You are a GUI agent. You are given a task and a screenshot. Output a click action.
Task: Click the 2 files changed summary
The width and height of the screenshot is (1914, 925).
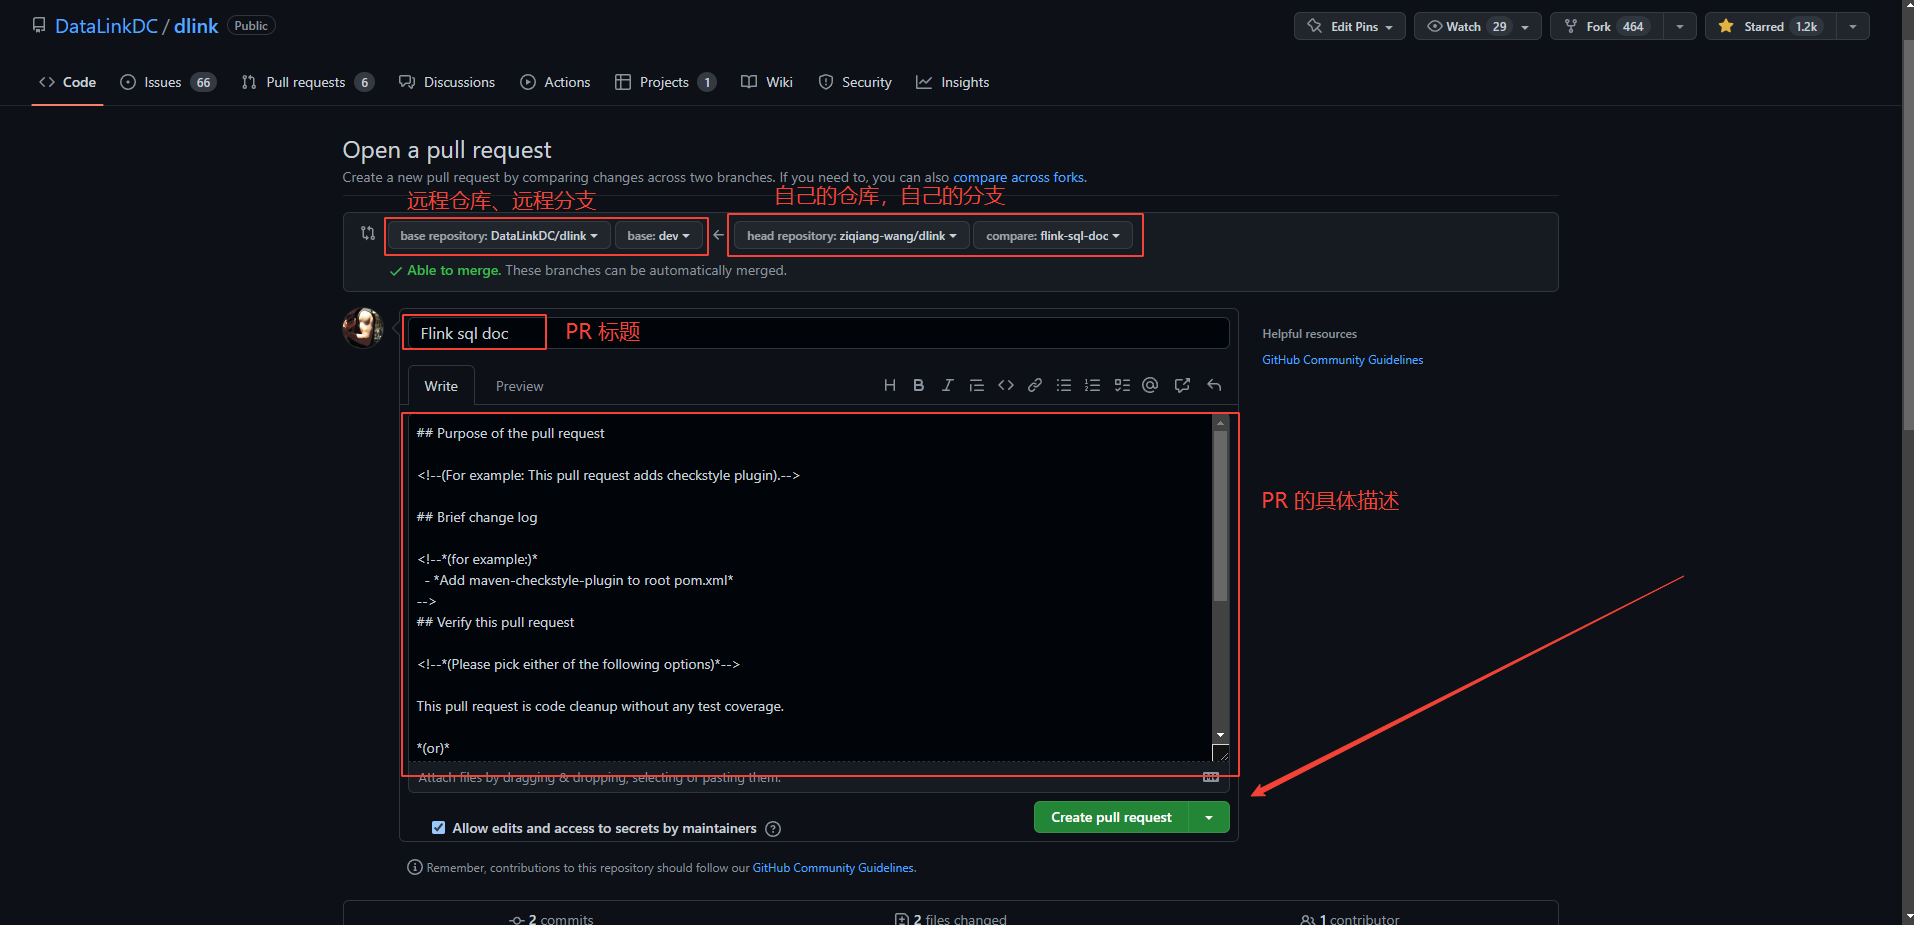coord(951,919)
